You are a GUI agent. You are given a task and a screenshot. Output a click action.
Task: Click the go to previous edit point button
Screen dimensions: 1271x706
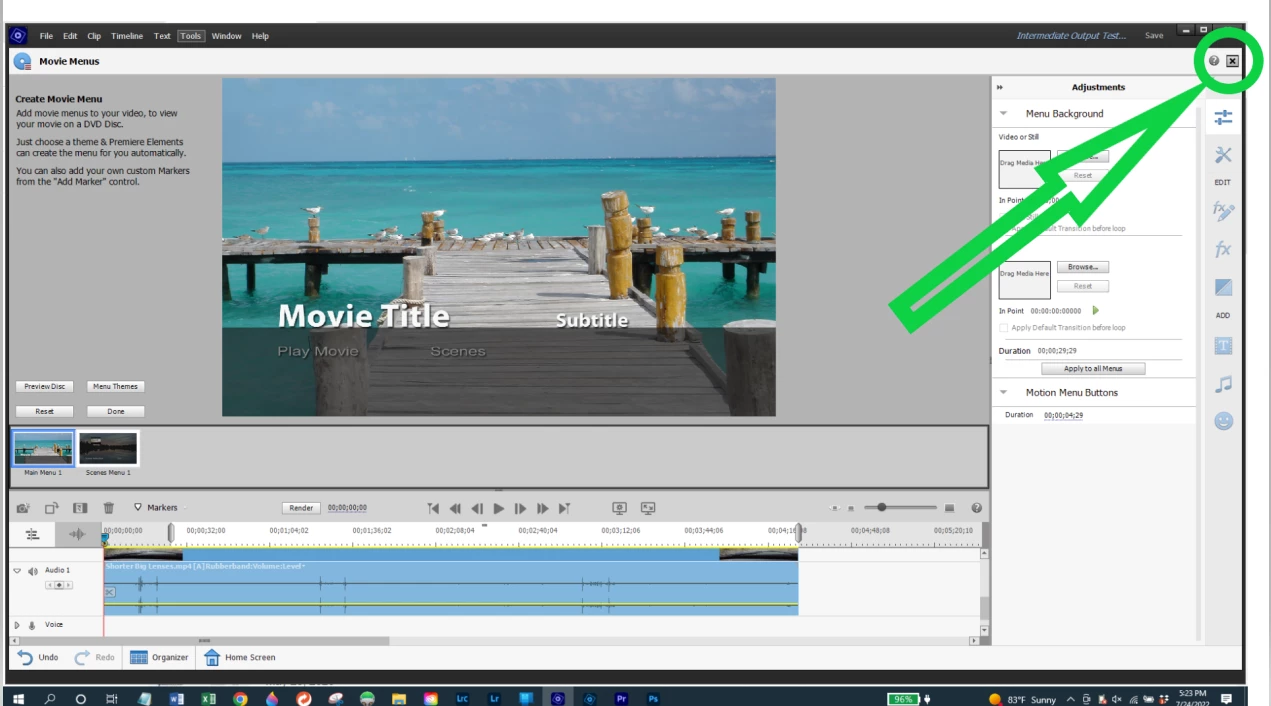[x=433, y=508]
